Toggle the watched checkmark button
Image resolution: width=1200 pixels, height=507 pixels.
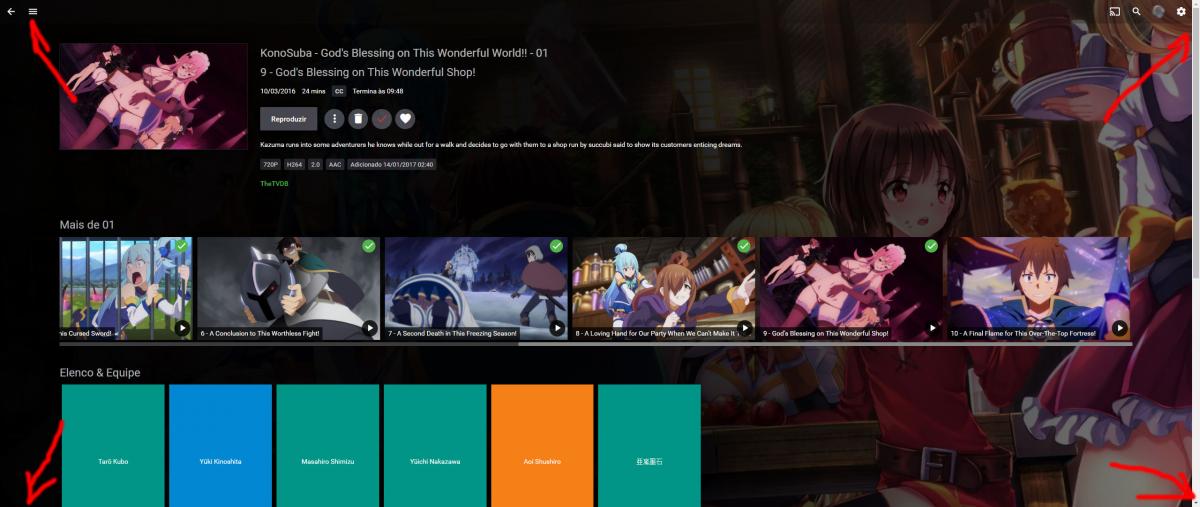[382, 119]
